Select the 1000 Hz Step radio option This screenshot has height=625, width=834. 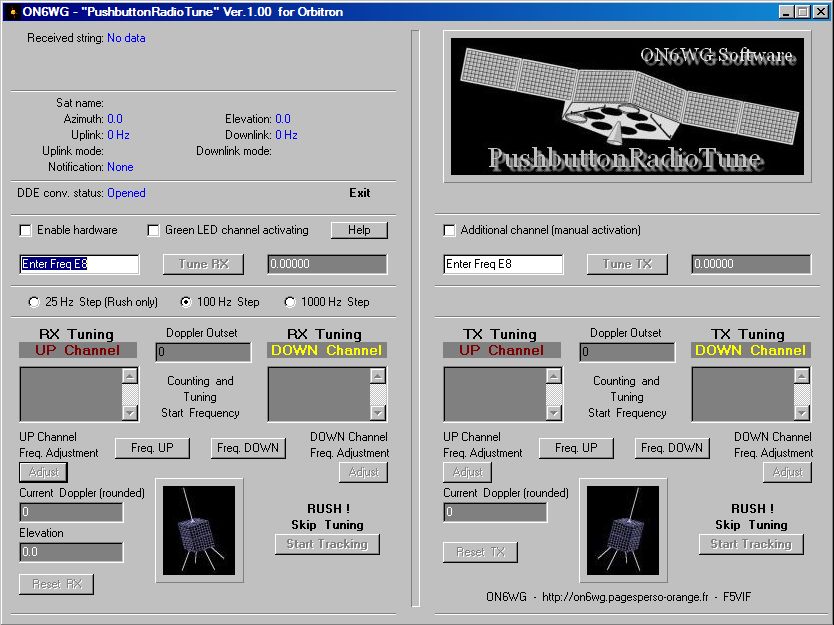coord(291,302)
